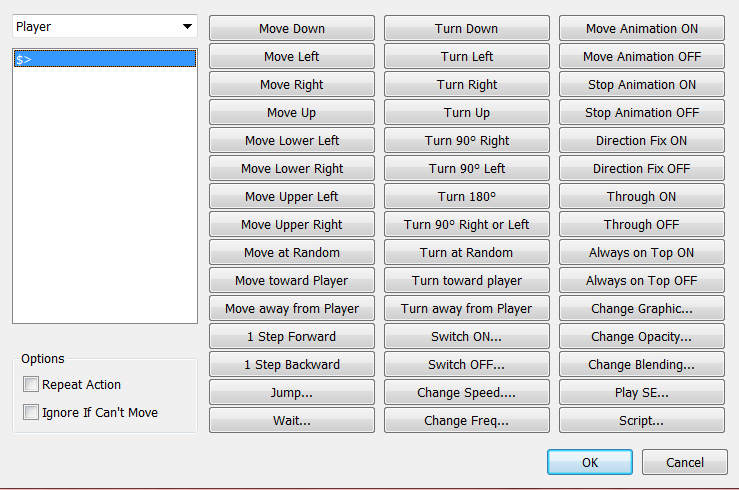Screen dimensions: 739x490
Task: Toggle Ignore If Can't Move checkbox
Action: point(31,412)
